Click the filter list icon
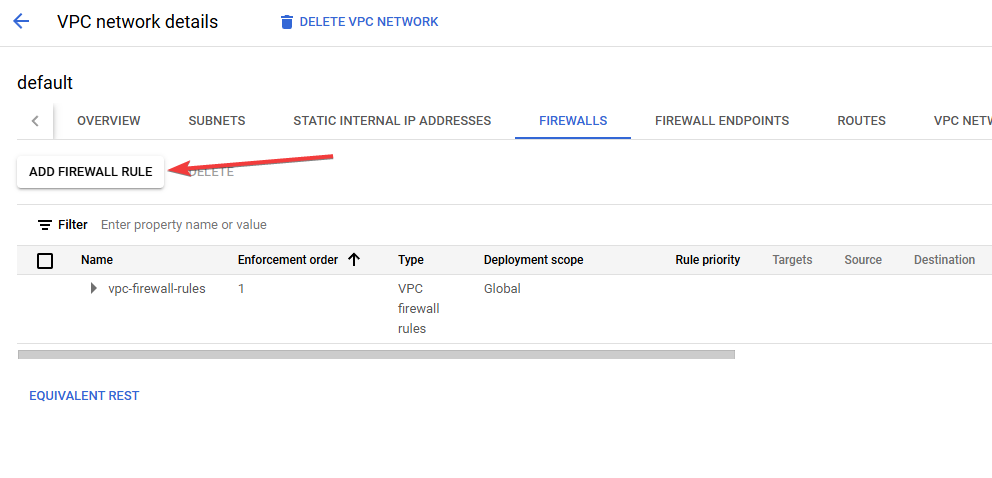 (x=45, y=225)
